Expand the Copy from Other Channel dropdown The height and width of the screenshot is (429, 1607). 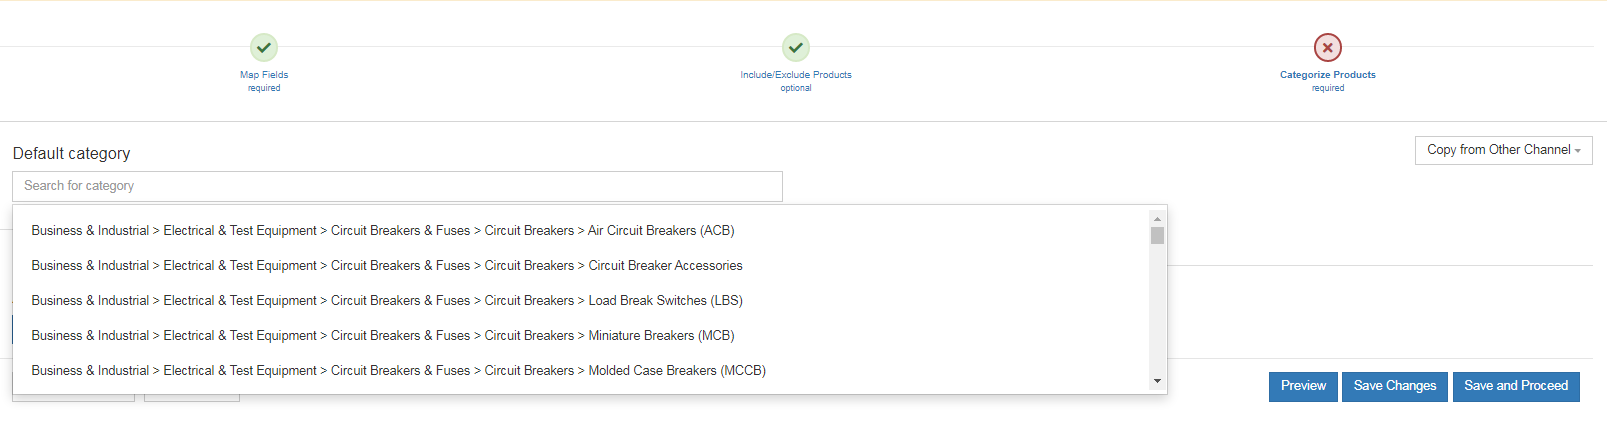[1503, 150]
